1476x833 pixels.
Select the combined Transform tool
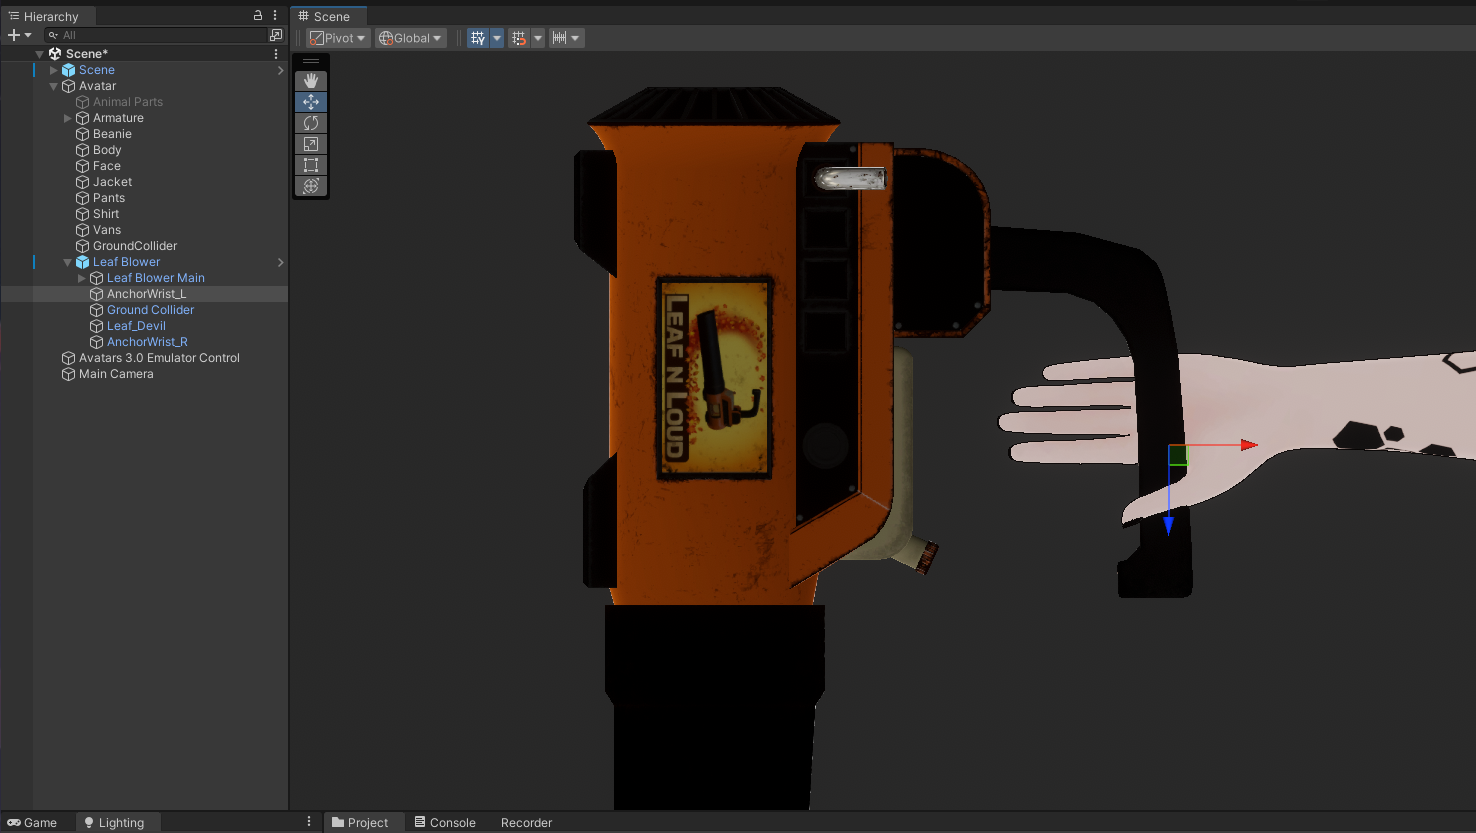coord(311,186)
